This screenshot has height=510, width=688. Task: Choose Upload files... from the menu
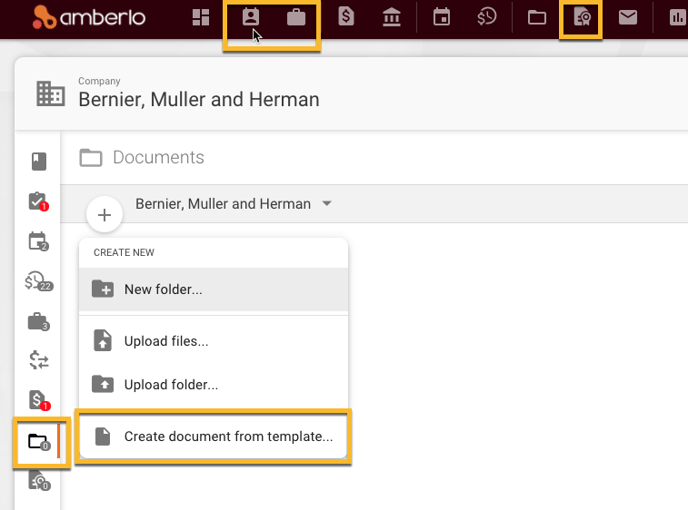[213, 341]
